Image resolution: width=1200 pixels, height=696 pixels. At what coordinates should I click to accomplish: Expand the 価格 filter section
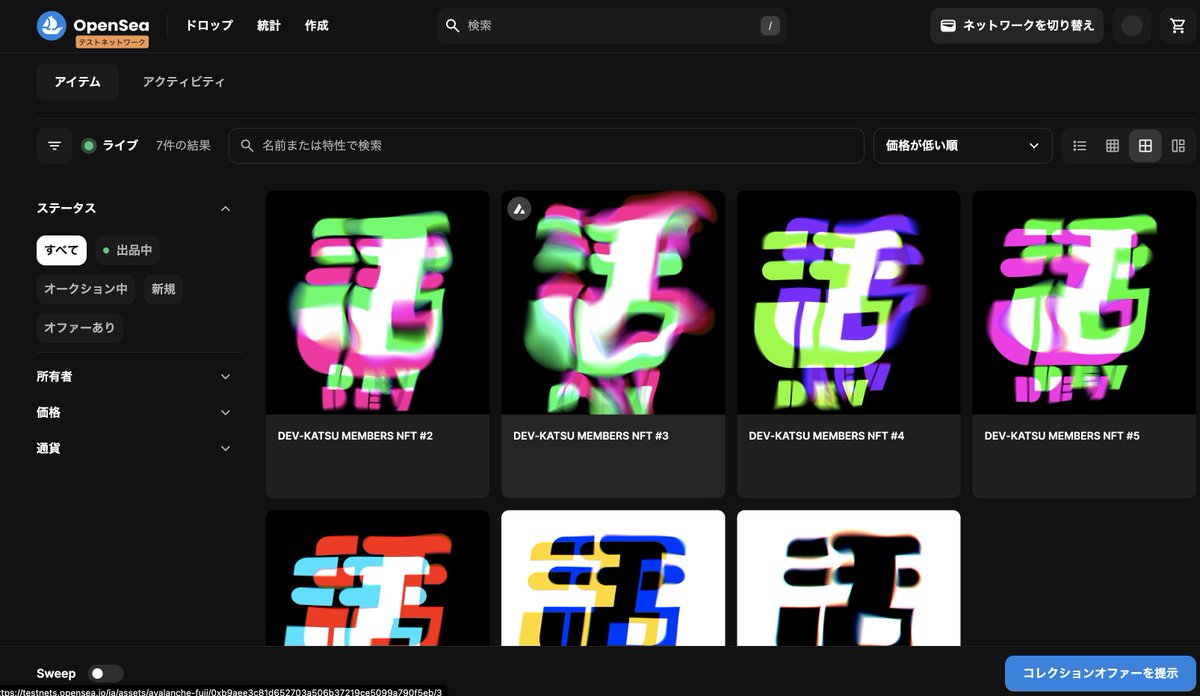click(134, 412)
